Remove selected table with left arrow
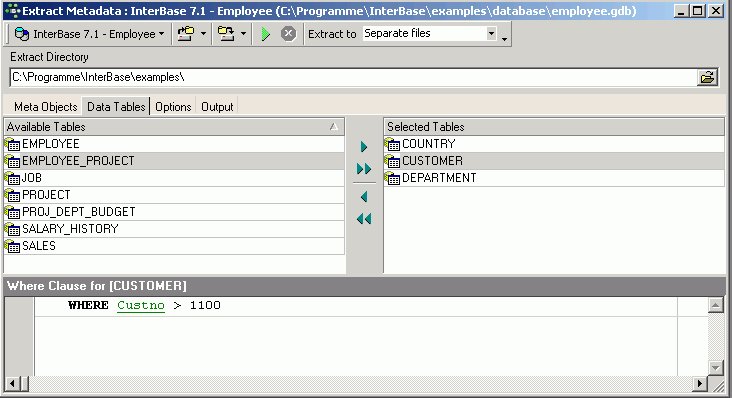This screenshot has width=732, height=398. [x=364, y=197]
